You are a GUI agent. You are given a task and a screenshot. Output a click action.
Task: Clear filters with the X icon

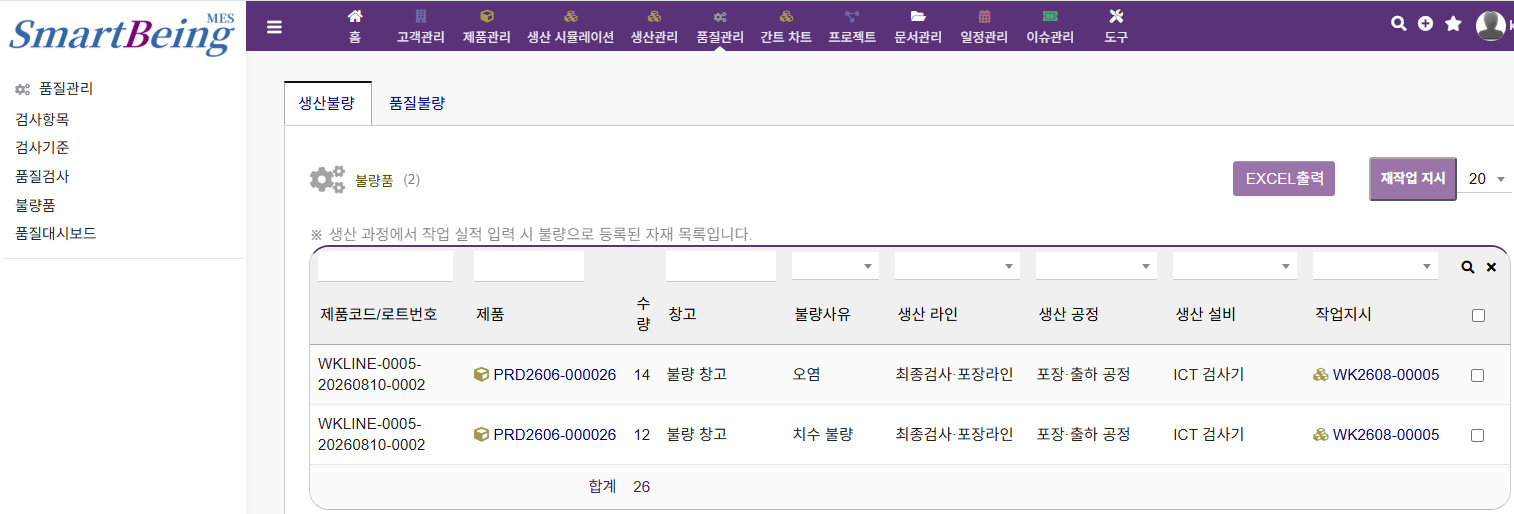click(1491, 267)
